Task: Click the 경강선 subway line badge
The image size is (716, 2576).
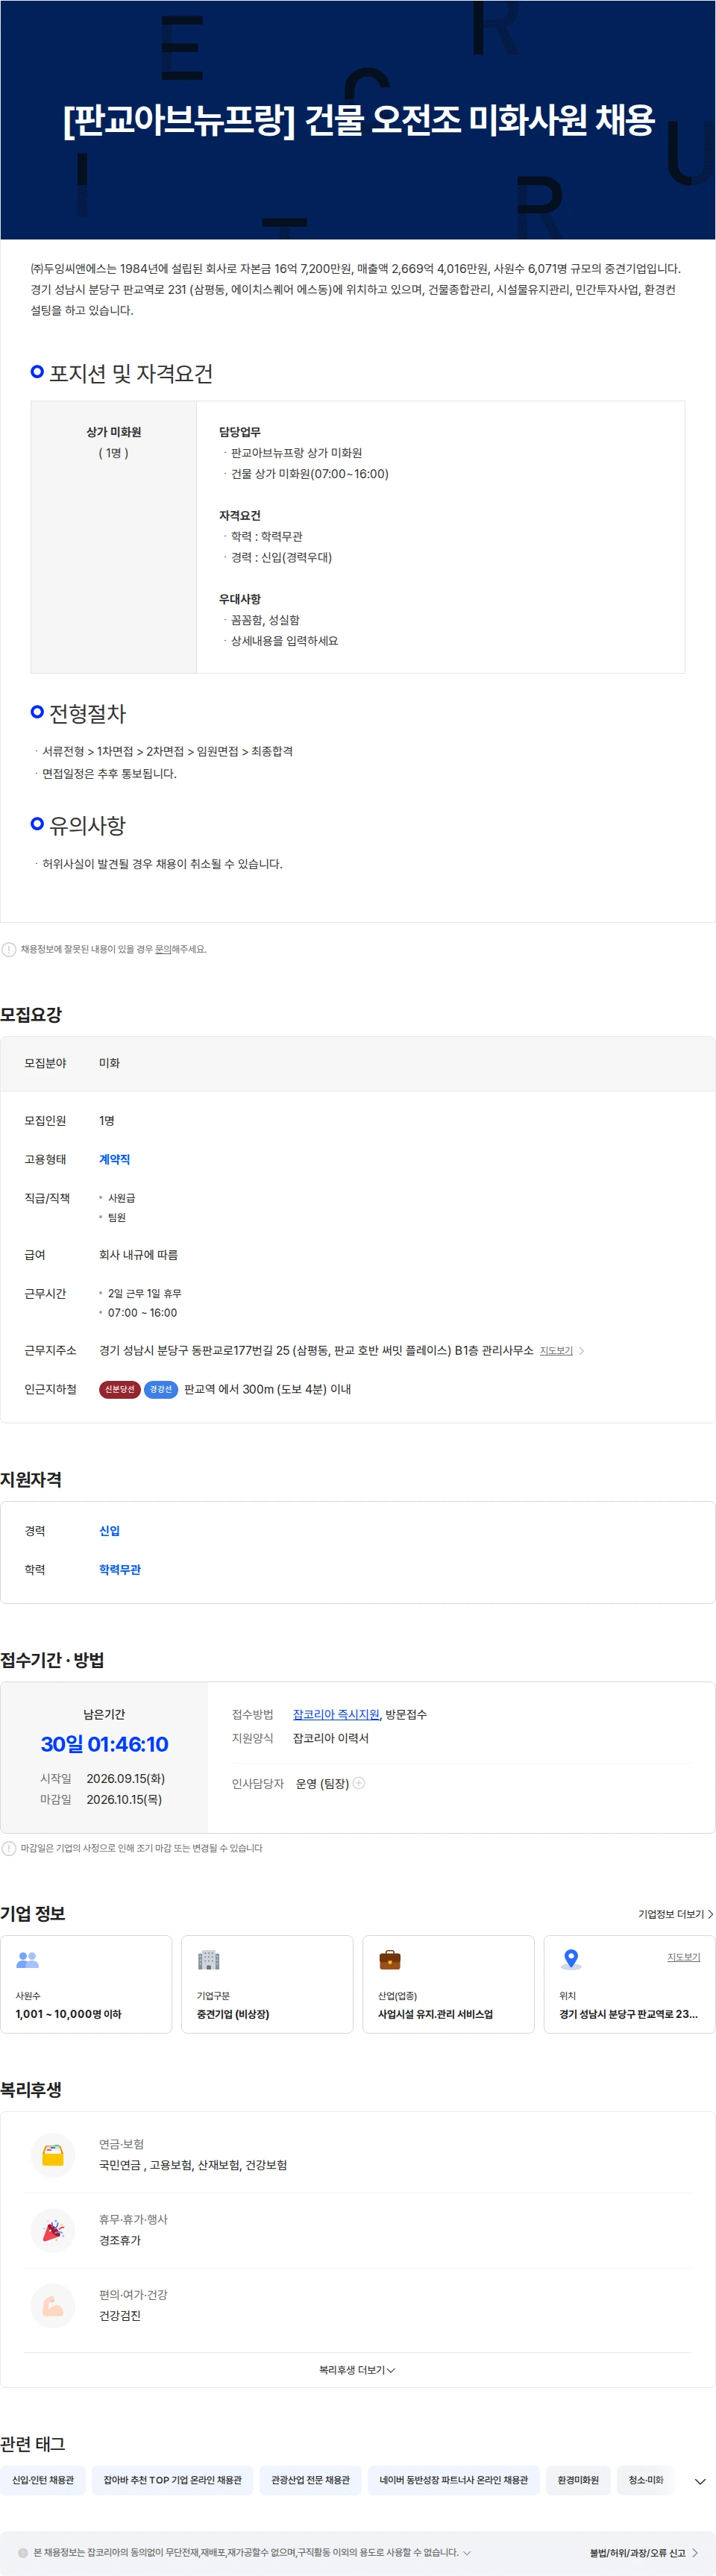Action: pos(161,1389)
